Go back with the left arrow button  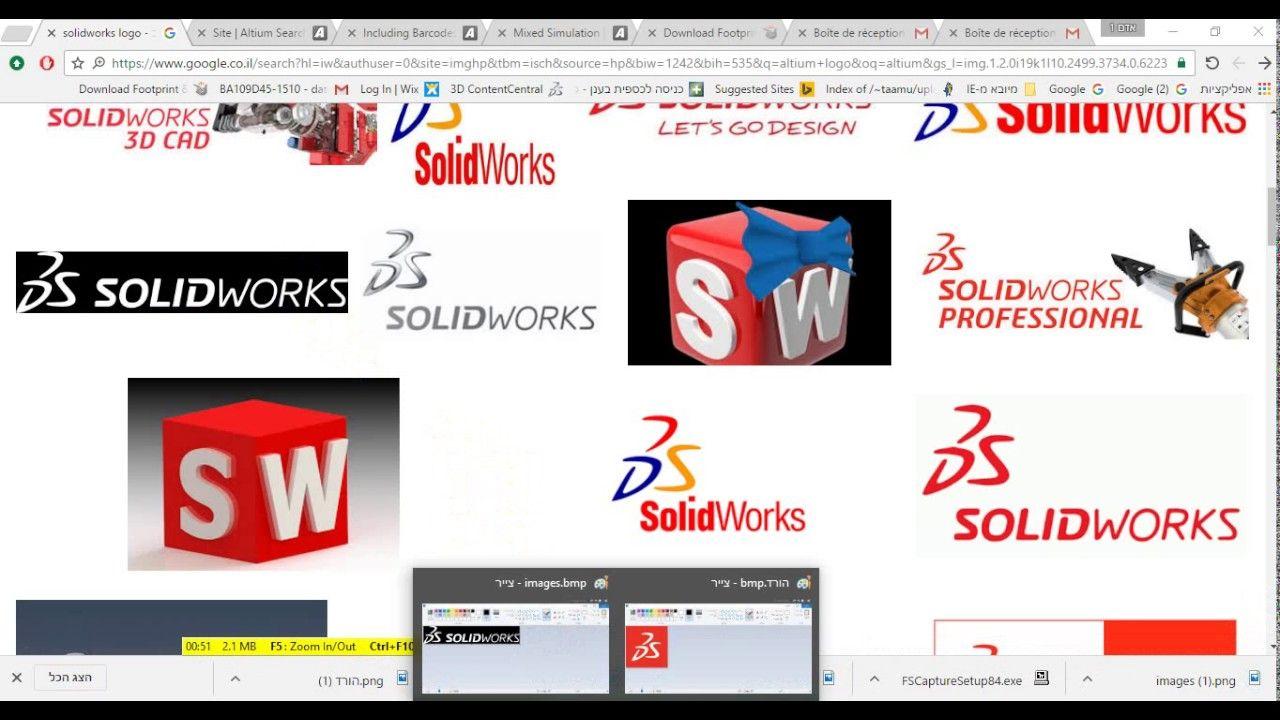1238,63
